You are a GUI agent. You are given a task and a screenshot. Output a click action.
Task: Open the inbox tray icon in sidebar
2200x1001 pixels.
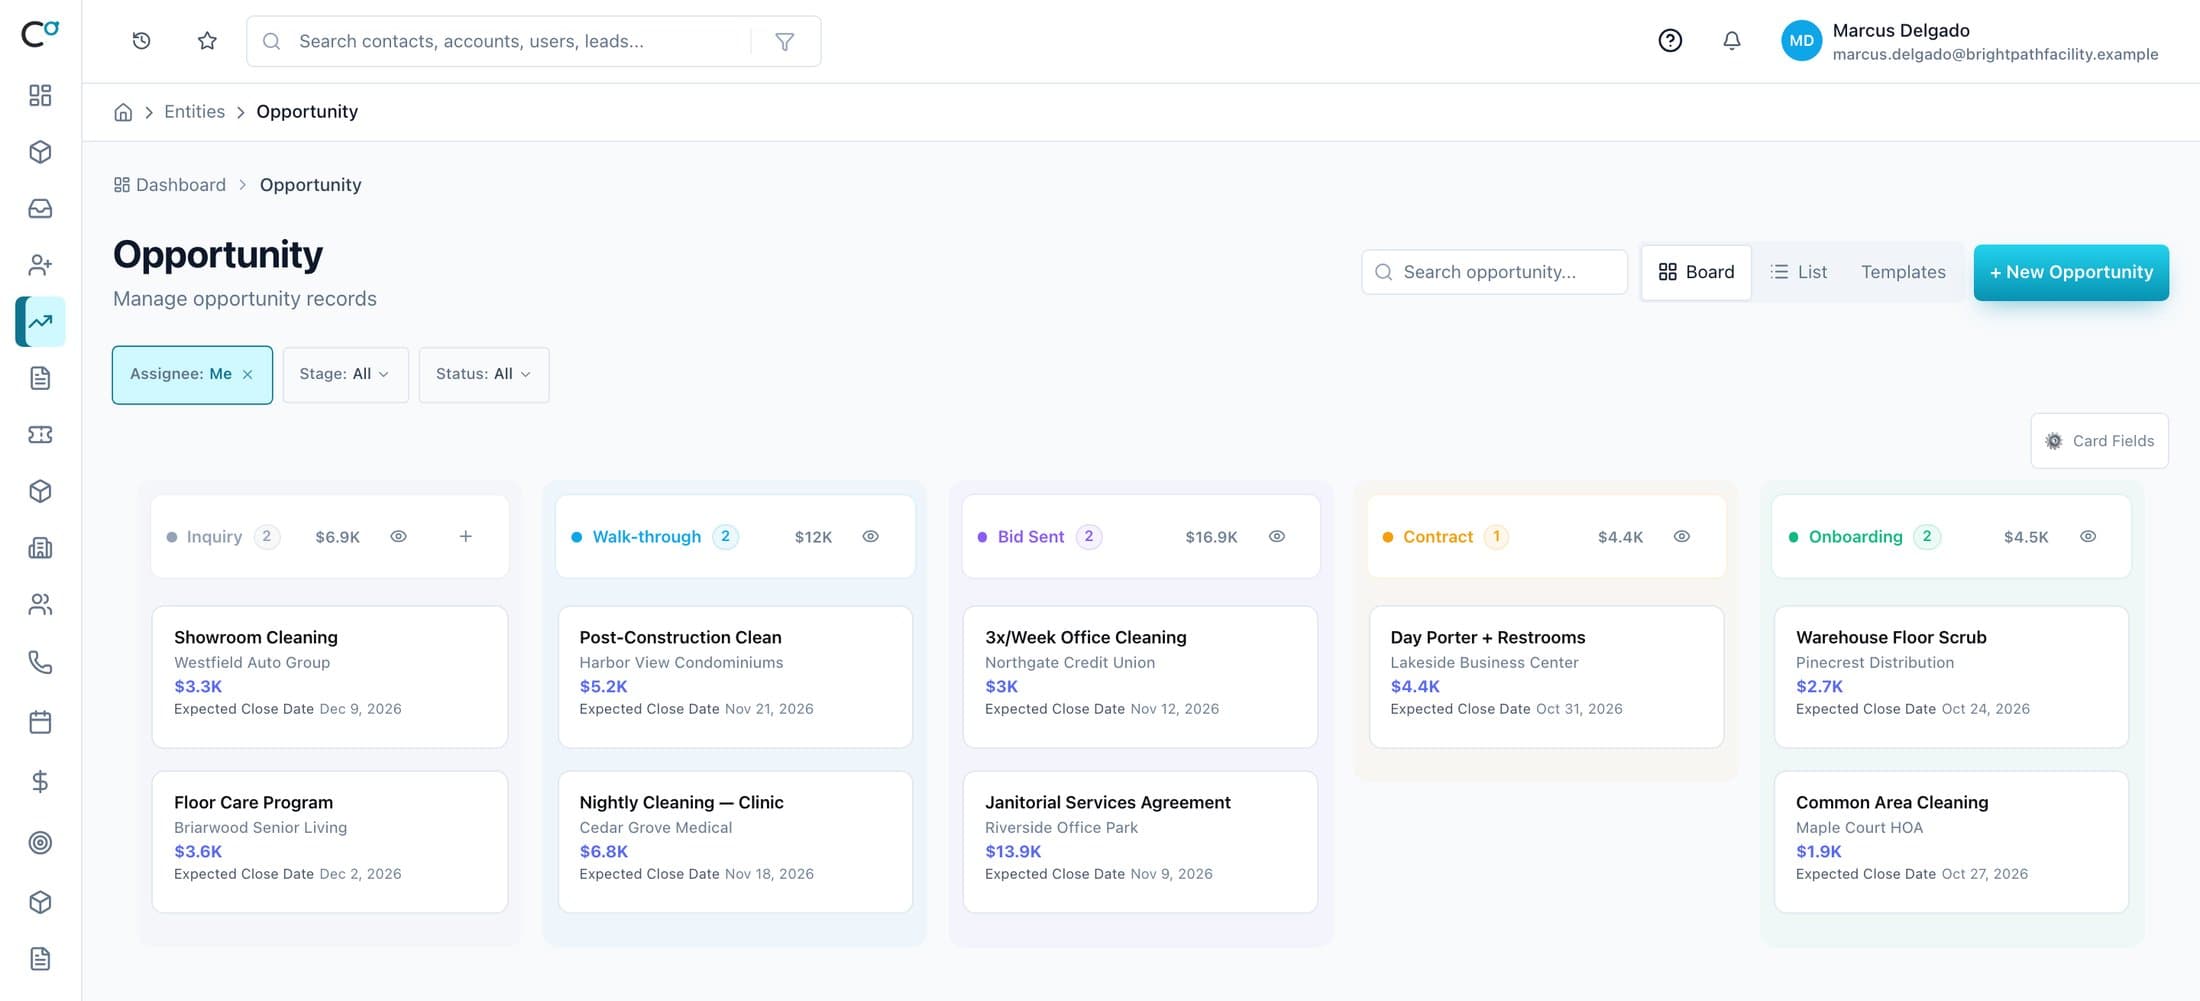tap(40, 208)
